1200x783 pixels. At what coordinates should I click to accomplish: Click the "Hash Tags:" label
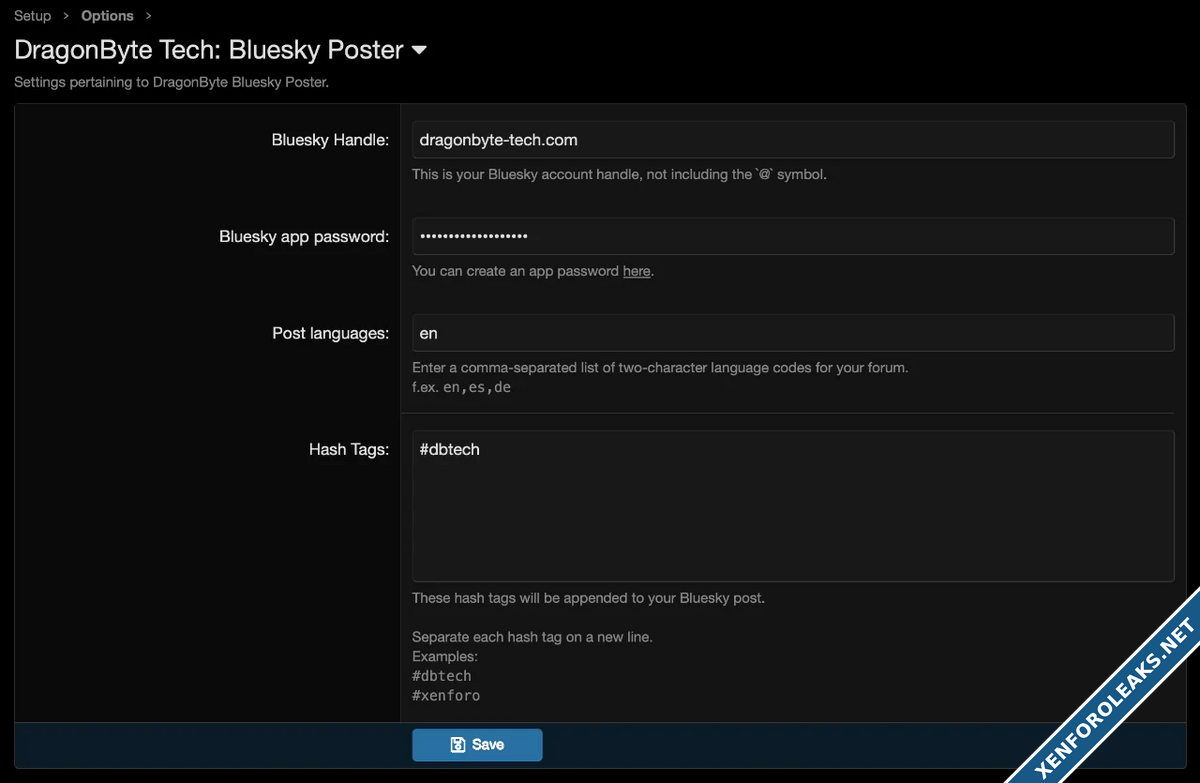click(348, 450)
